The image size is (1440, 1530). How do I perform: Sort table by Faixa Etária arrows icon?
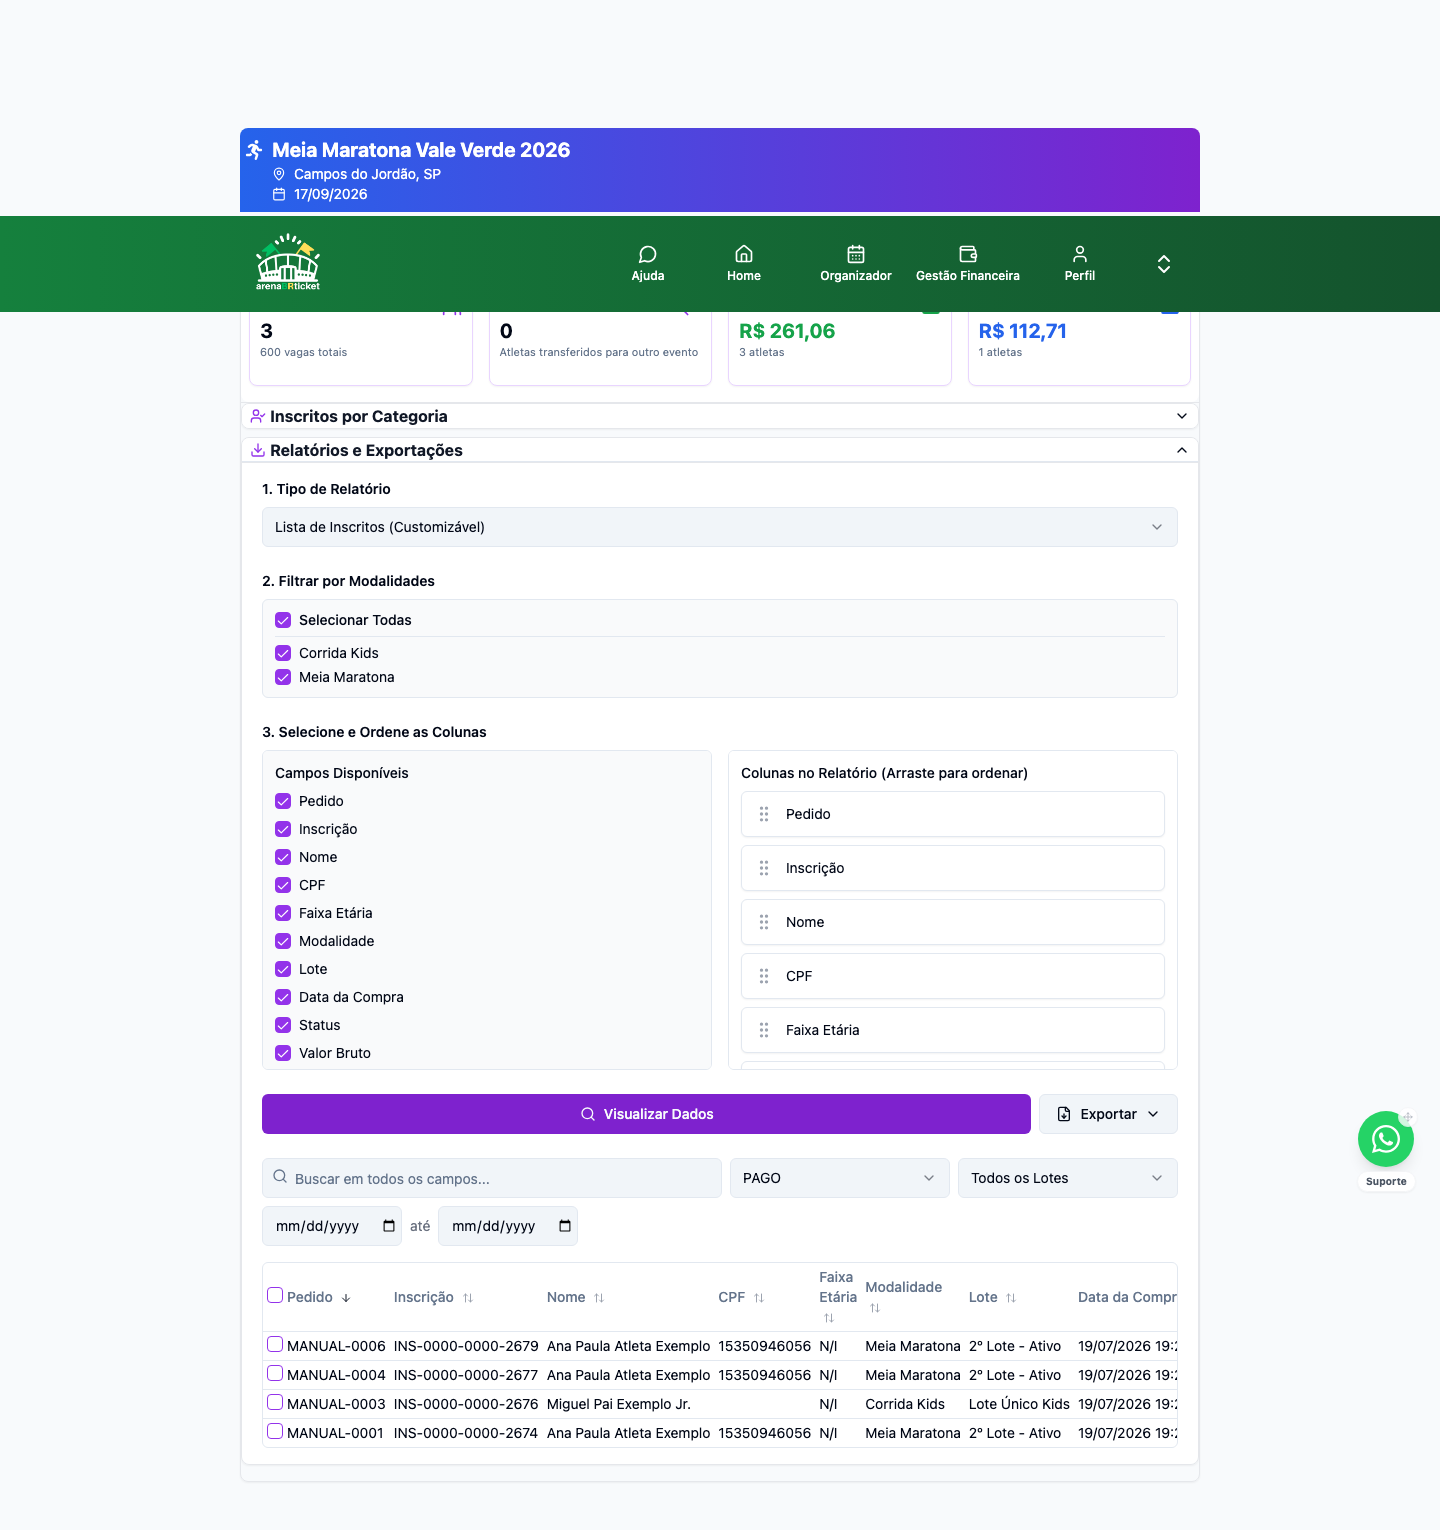pyautogui.click(x=829, y=1318)
